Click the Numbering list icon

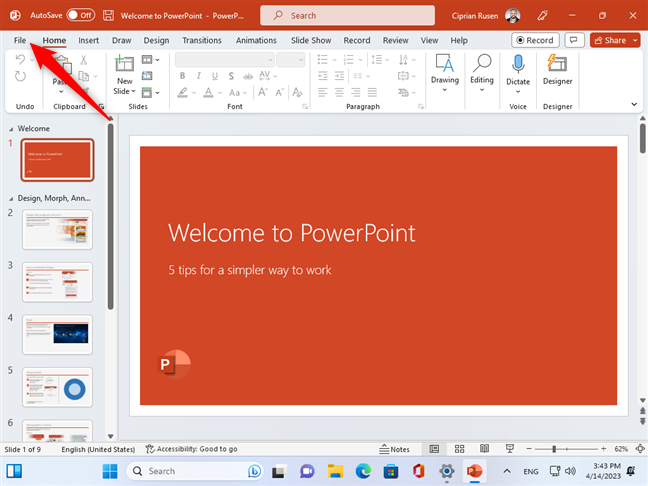[348, 60]
